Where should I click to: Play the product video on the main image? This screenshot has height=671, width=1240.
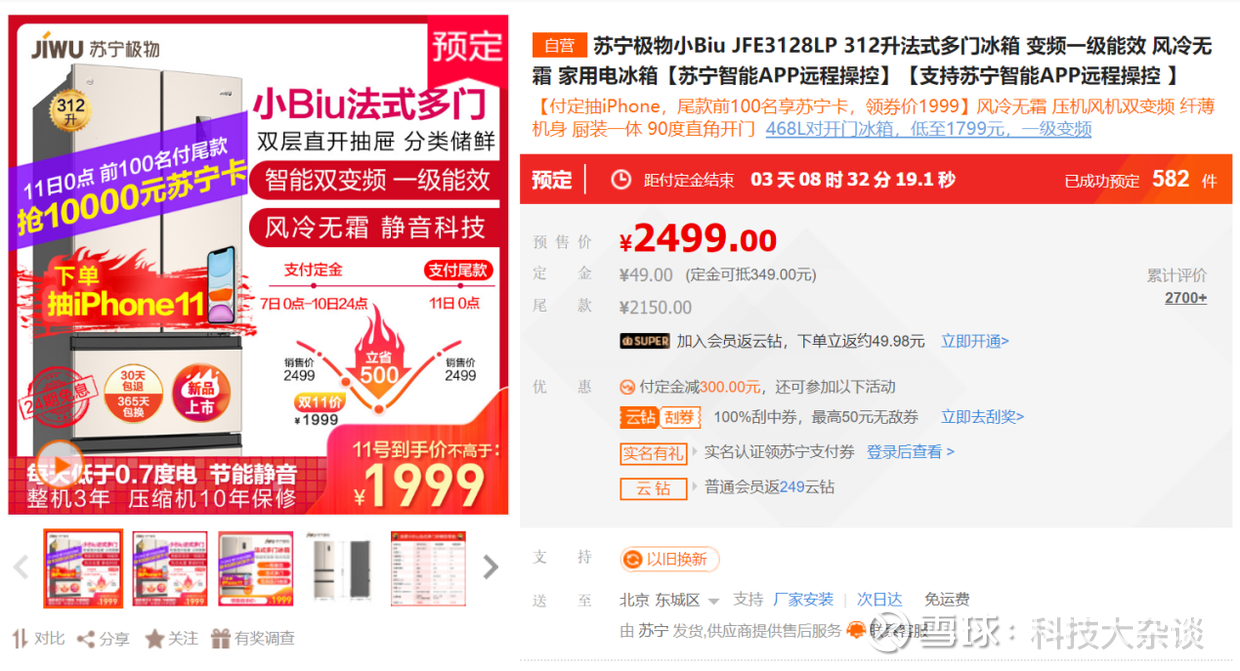pos(60,466)
